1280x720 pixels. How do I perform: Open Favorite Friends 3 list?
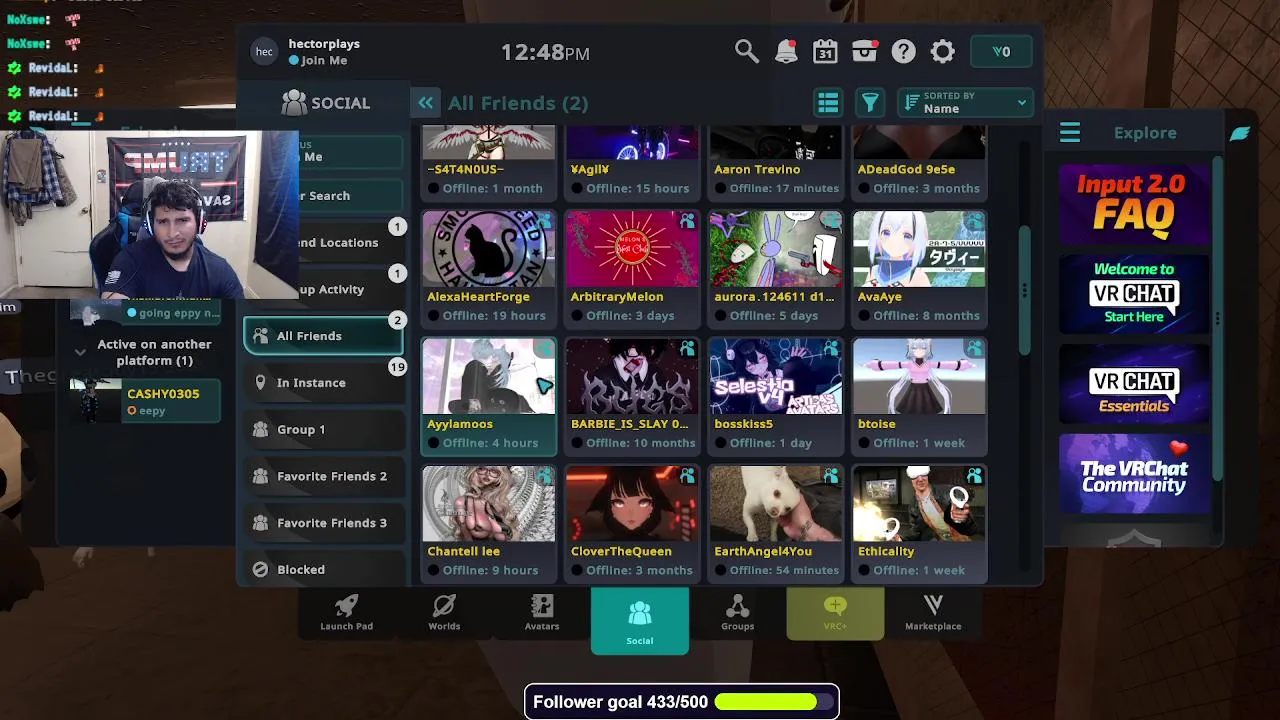coord(323,523)
